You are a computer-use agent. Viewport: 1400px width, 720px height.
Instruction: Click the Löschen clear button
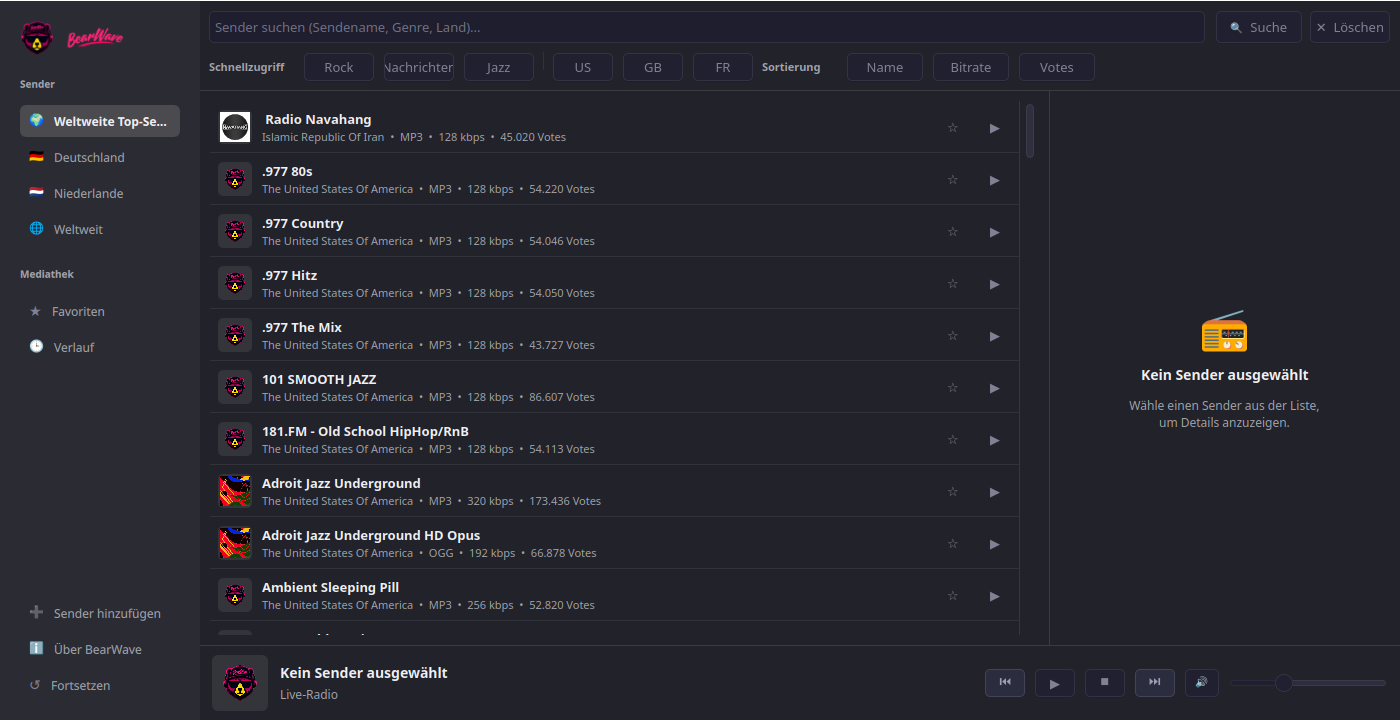pos(1349,27)
